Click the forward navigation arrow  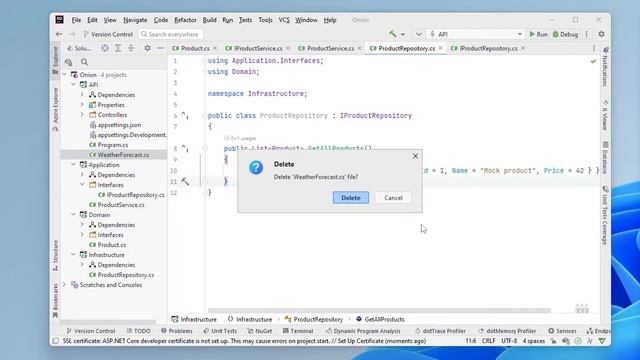pyautogui.click(x=72, y=34)
